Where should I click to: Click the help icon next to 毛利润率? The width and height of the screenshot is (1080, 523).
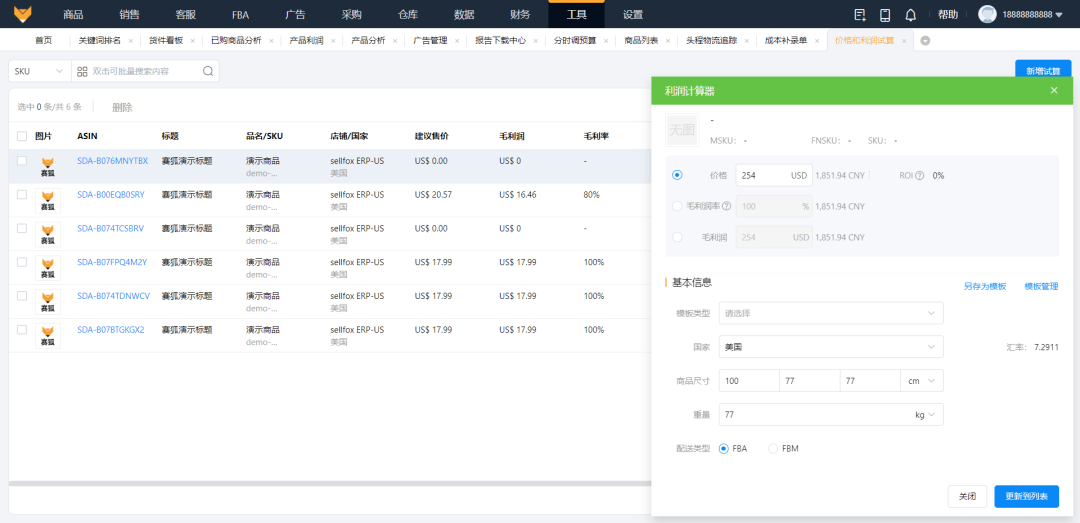pos(727,206)
